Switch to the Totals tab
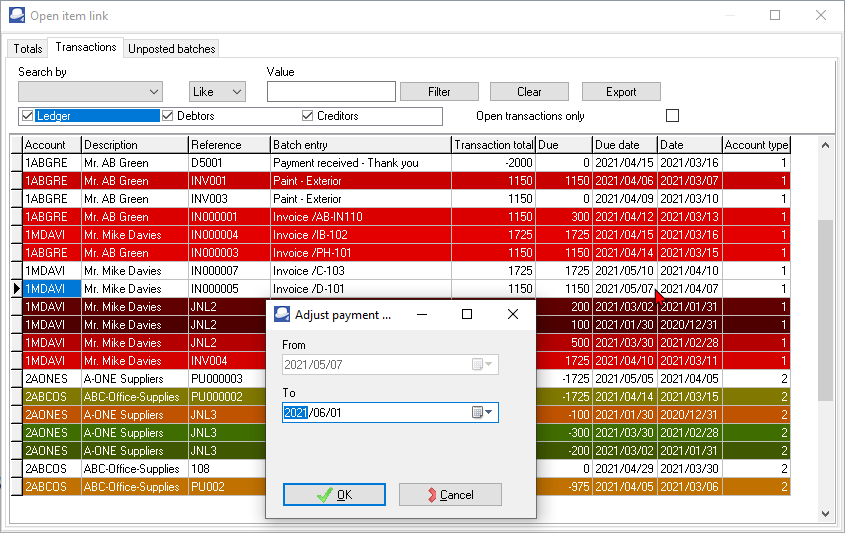 click(x=28, y=49)
